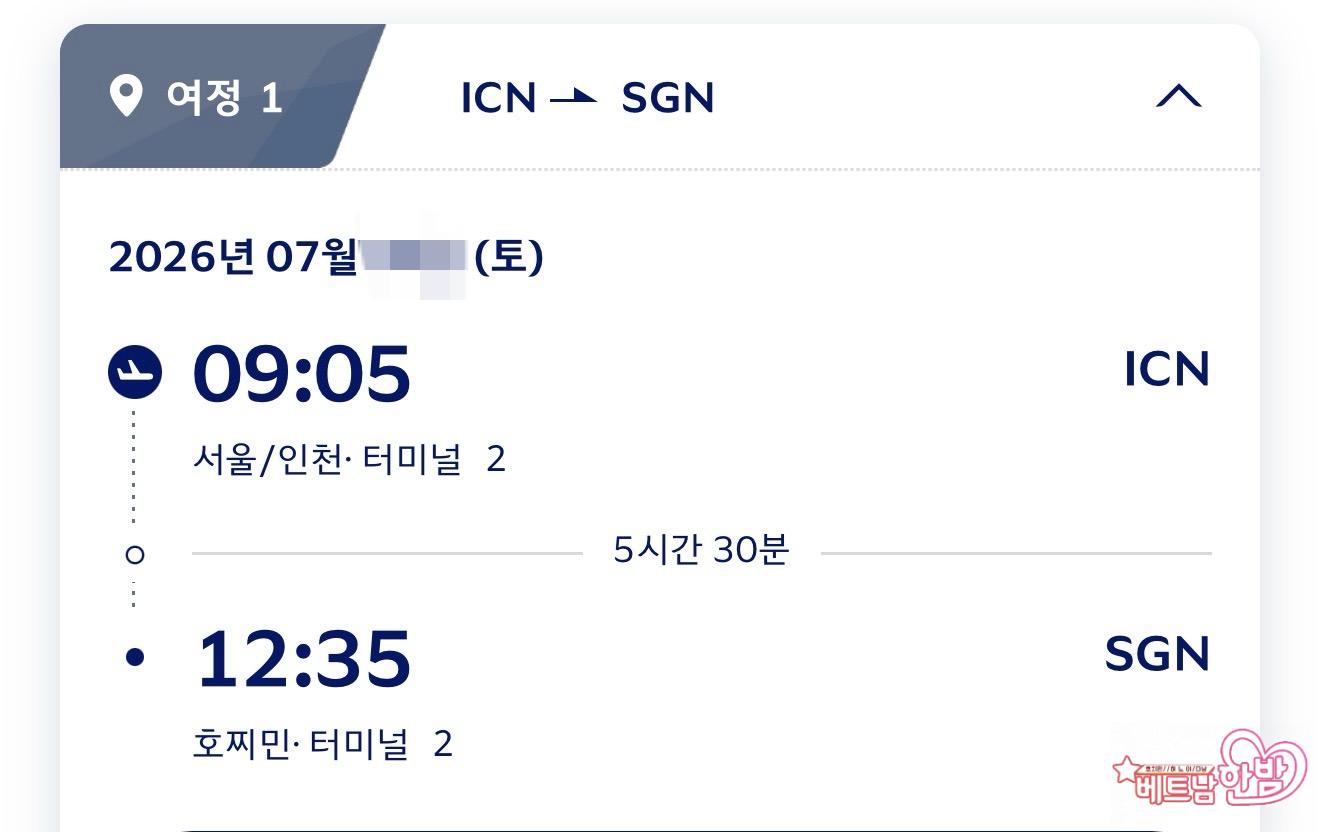Click SGN in the route header

click(667, 98)
